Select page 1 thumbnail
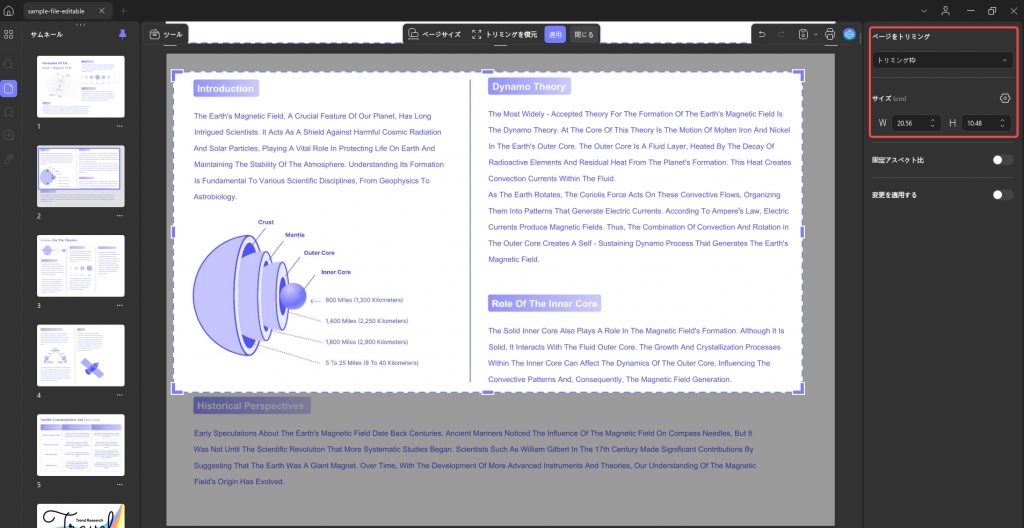The image size is (1024, 528). pyautogui.click(x=80, y=86)
